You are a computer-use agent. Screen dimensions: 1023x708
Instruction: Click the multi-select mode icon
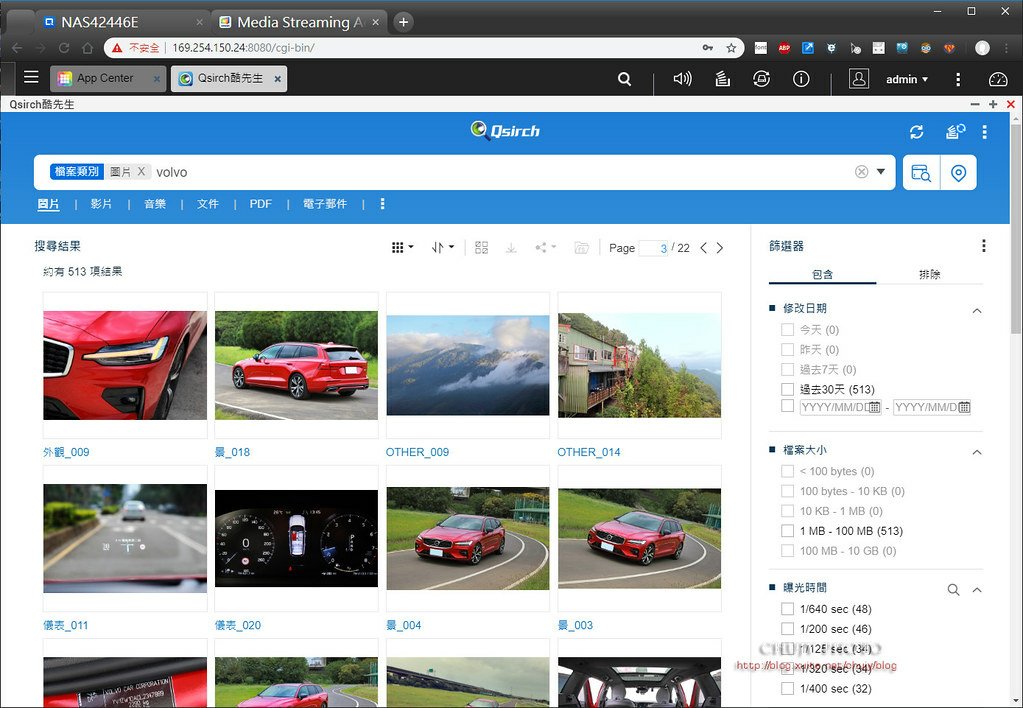click(x=481, y=247)
